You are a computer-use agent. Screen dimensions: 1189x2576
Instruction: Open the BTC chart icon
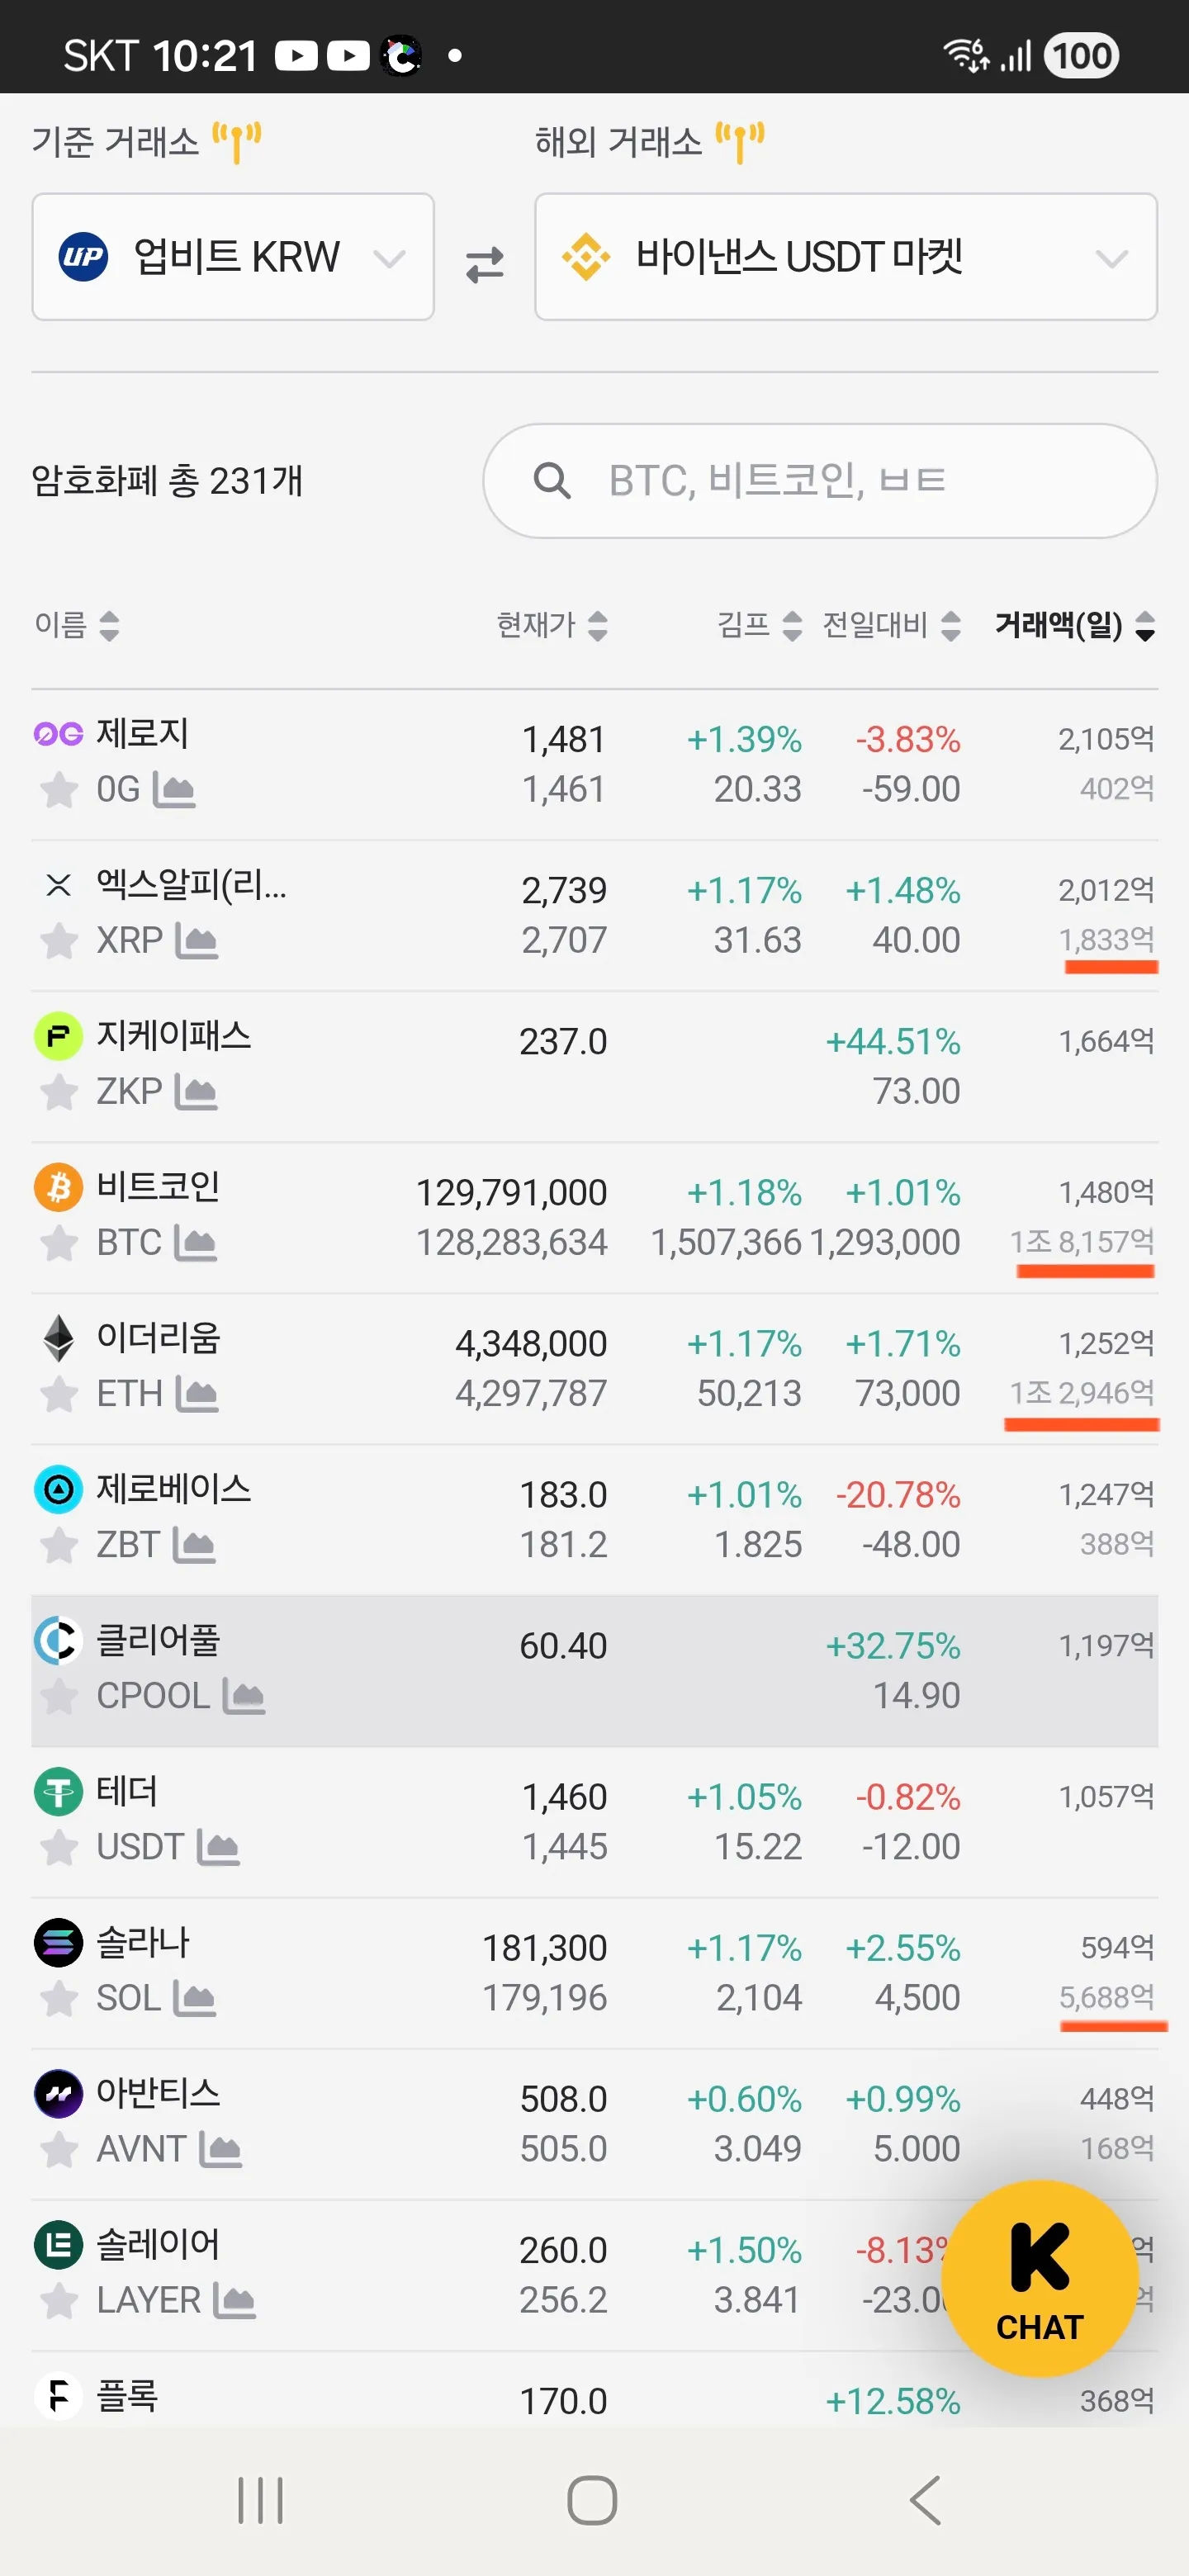click(x=195, y=1243)
